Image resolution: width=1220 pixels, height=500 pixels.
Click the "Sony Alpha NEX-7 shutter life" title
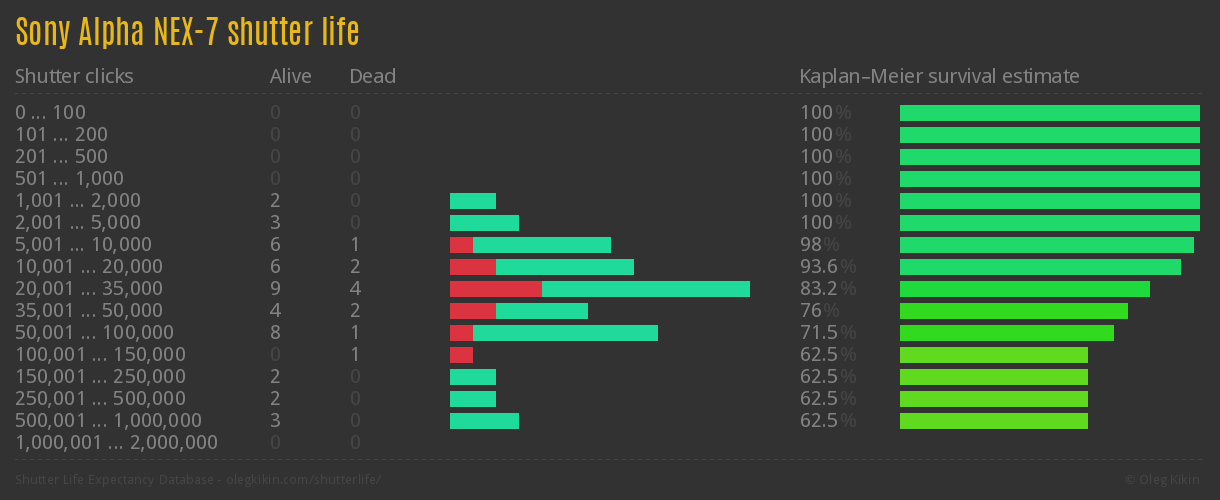pyautogui.click(x=187, y=32)
